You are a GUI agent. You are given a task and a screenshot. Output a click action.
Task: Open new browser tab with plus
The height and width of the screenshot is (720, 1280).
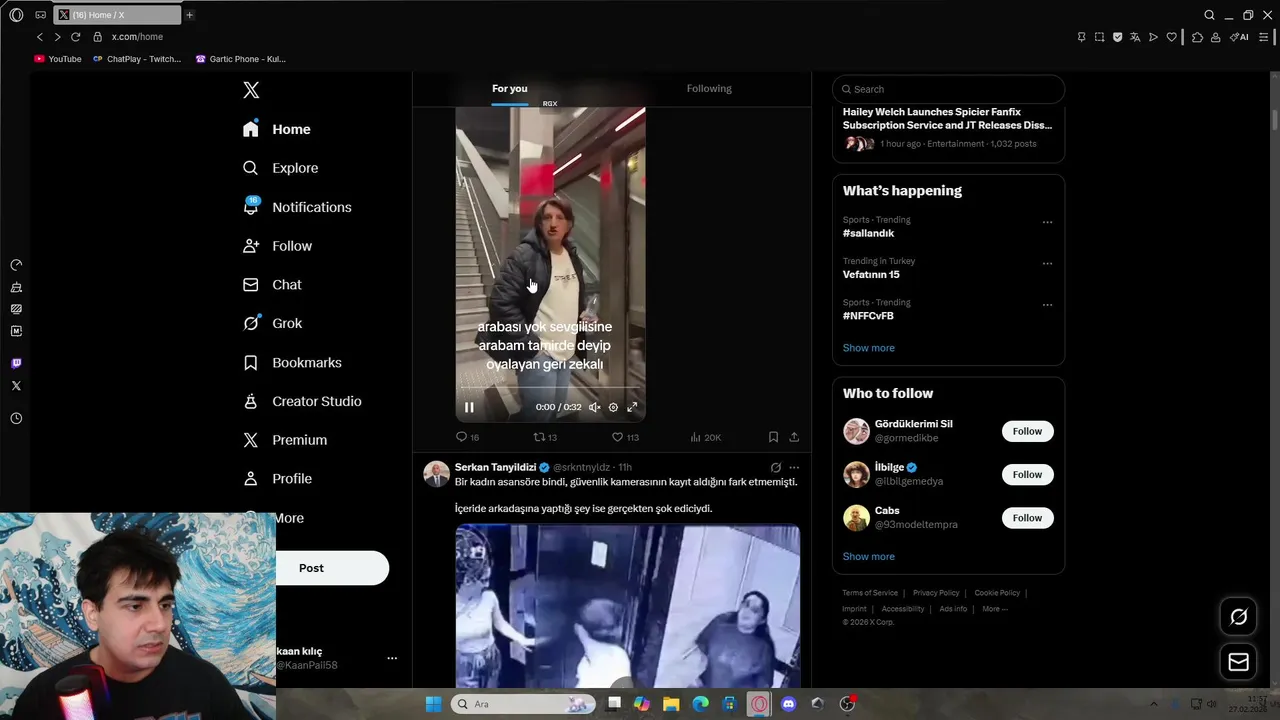click(x=189, y=15)
